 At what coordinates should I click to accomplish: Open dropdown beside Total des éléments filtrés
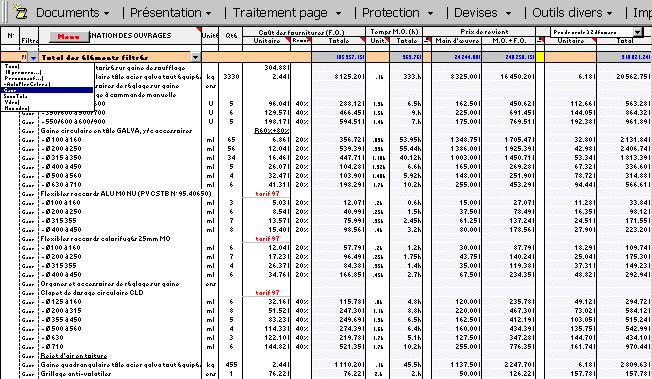195,57
